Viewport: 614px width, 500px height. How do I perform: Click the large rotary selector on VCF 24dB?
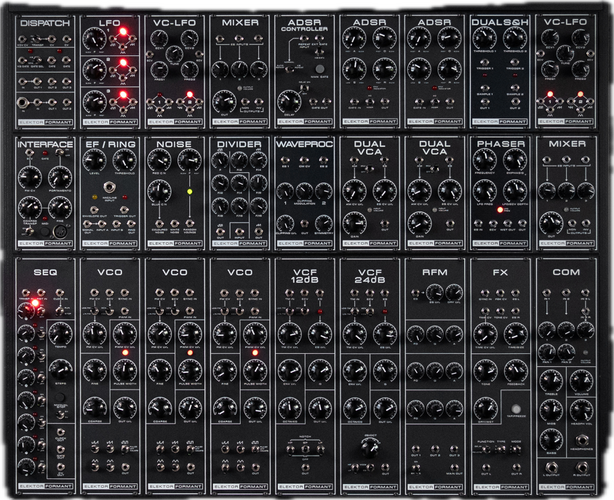pyautogui.click(x=371, y=445)
